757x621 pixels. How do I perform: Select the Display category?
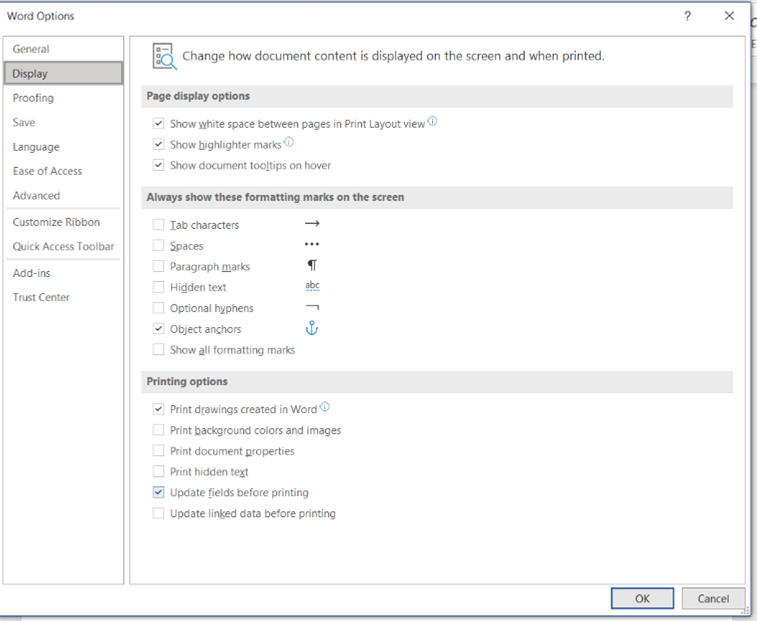[x=63, y=73]
